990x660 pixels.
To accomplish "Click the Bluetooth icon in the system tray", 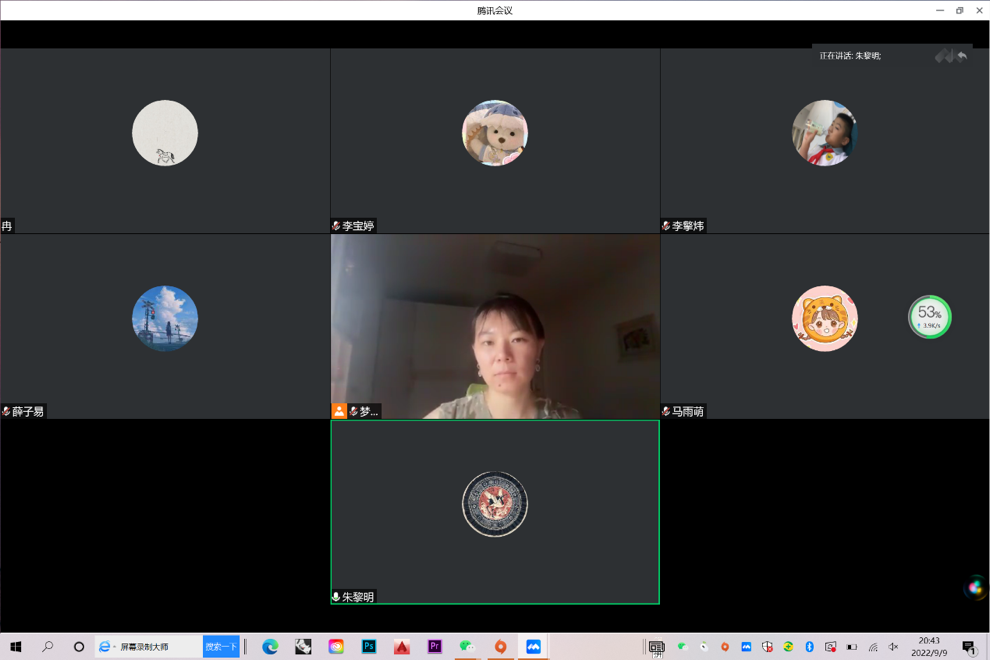I will coord(809,645).
